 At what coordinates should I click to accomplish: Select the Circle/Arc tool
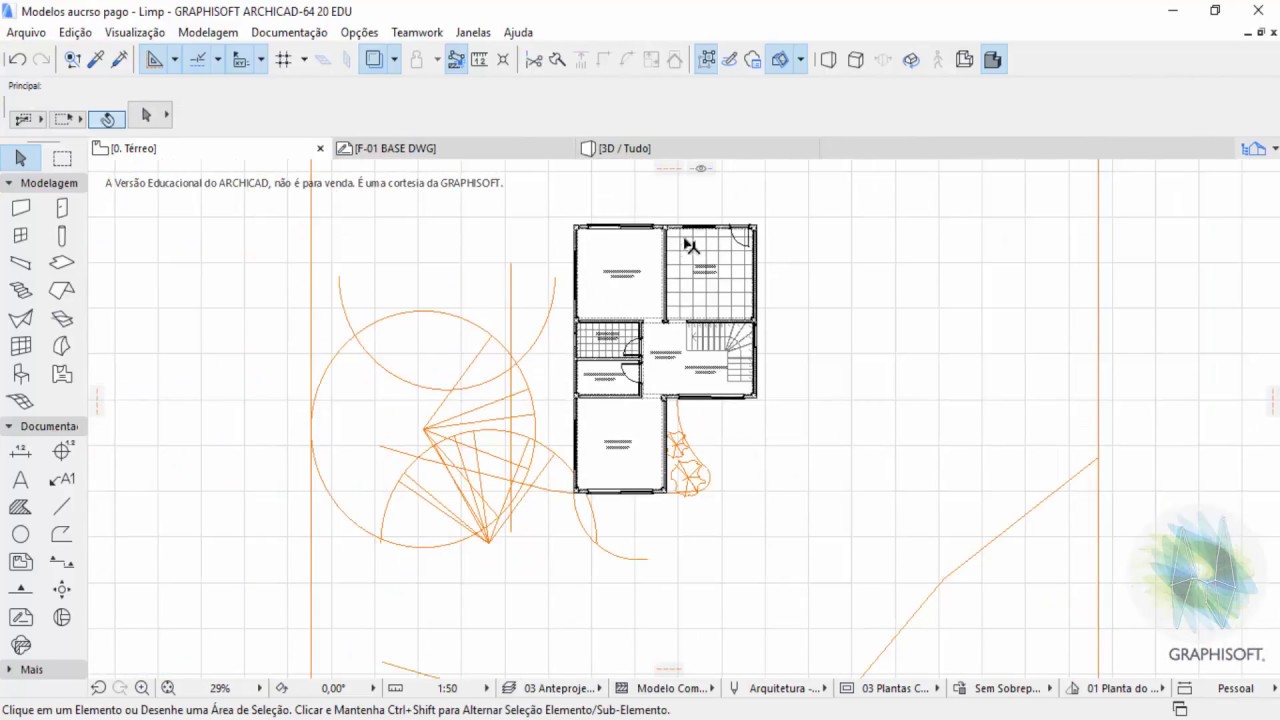(x=21, y=535)
